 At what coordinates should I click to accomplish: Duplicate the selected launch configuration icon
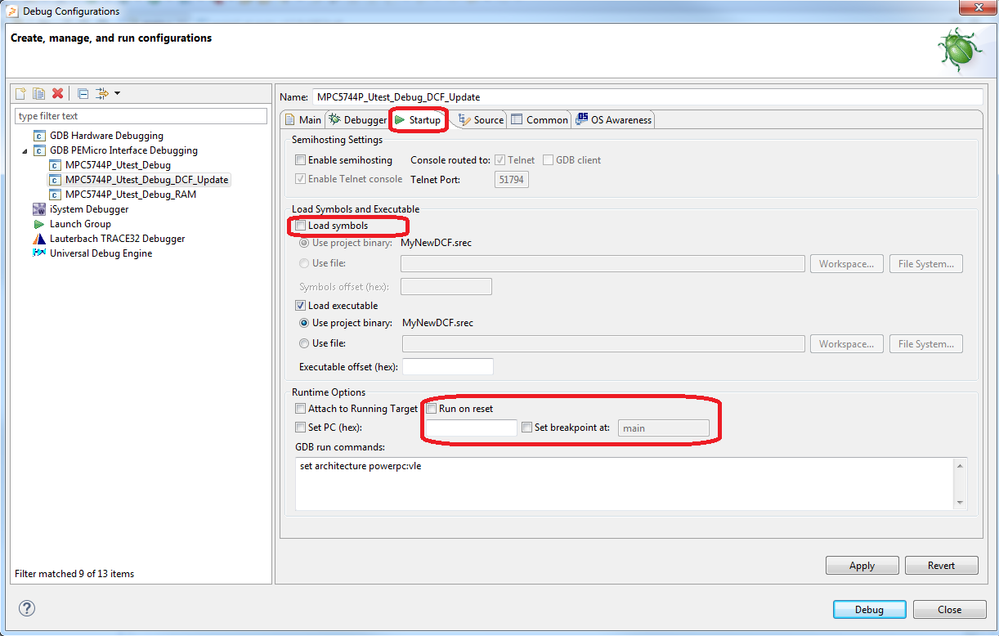(39, 94)
